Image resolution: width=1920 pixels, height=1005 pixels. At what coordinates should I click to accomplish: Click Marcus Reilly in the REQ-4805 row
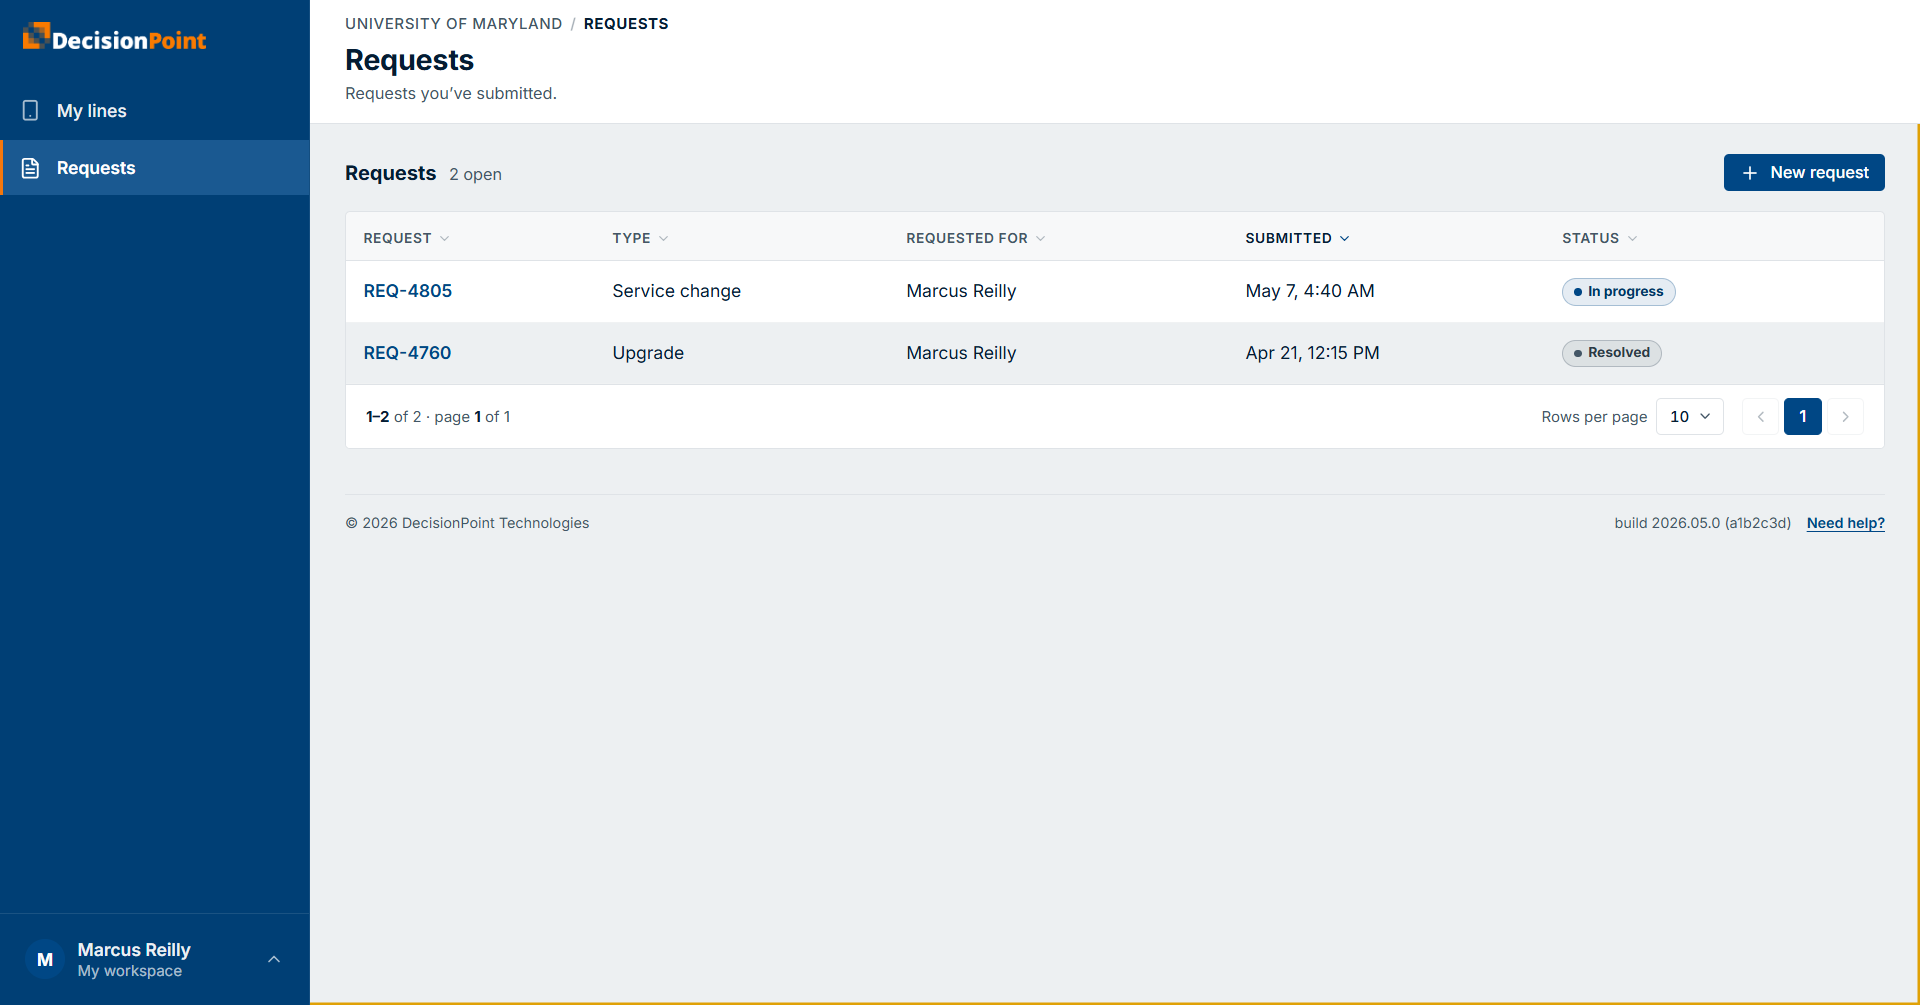(x=961, y=291)
